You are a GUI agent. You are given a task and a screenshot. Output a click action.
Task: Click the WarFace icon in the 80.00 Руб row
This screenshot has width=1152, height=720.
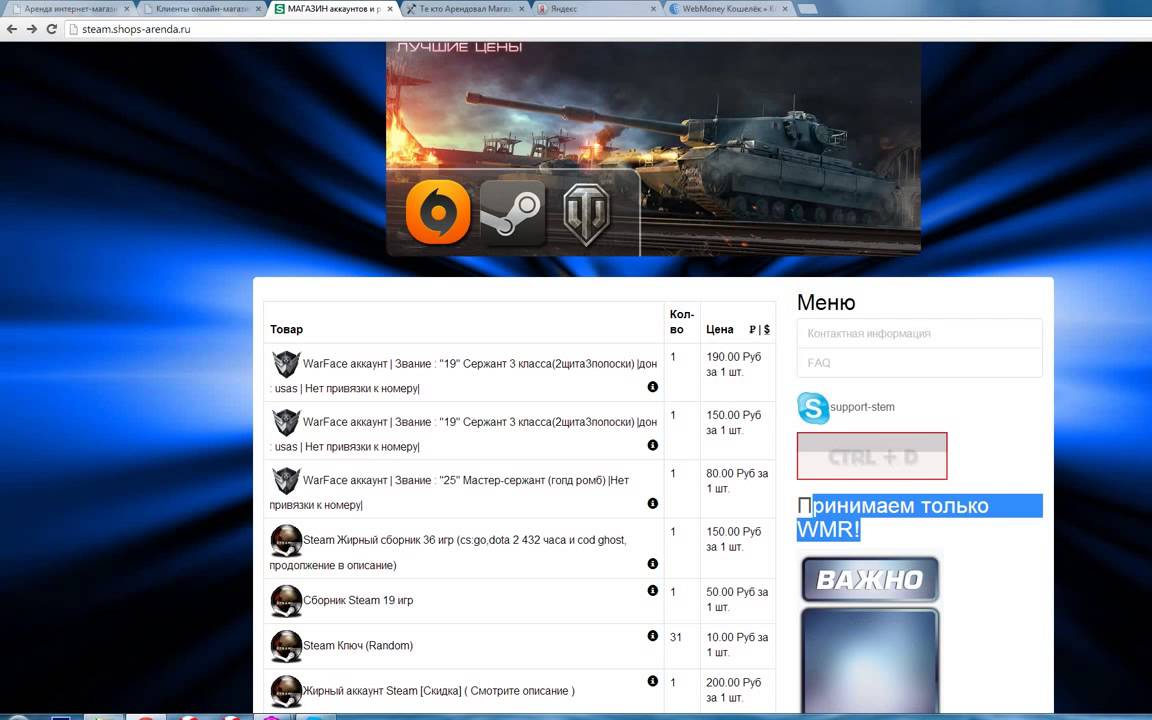pyautogui.click(x=286, y=480)
